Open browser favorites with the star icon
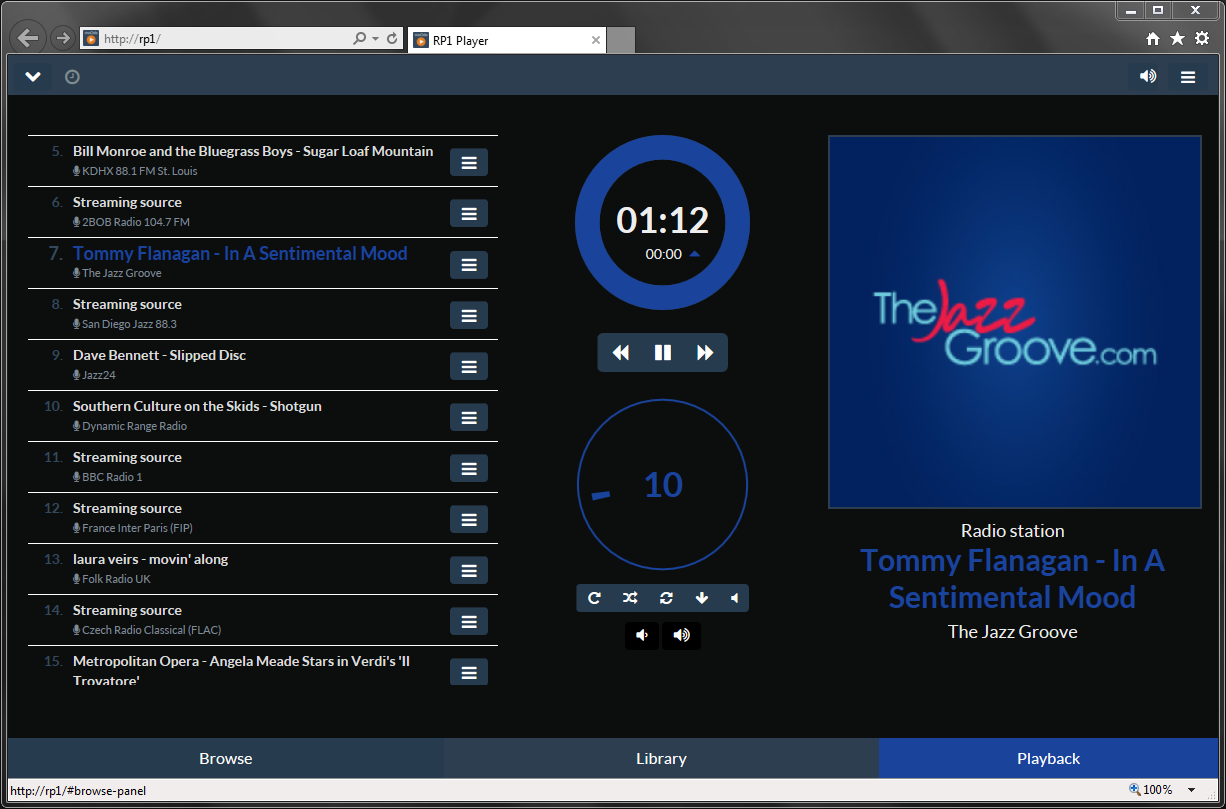Image resolution: width=1226 pixels, height=809 pixels. pos(1177,38)
